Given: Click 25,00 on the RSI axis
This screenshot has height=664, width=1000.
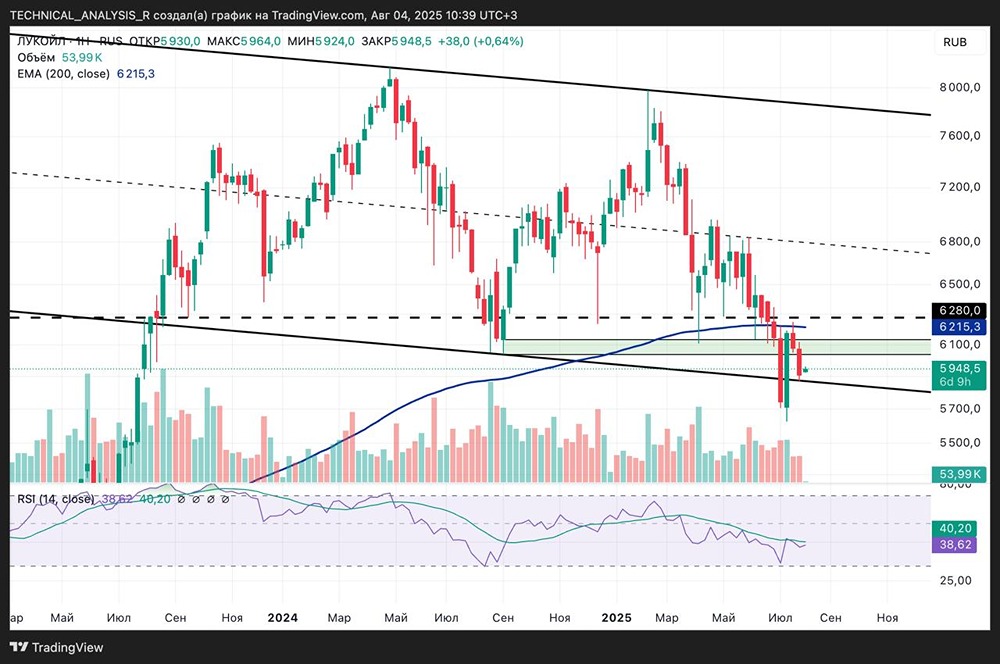Looking at the screenshot, I should click(955, 580).
